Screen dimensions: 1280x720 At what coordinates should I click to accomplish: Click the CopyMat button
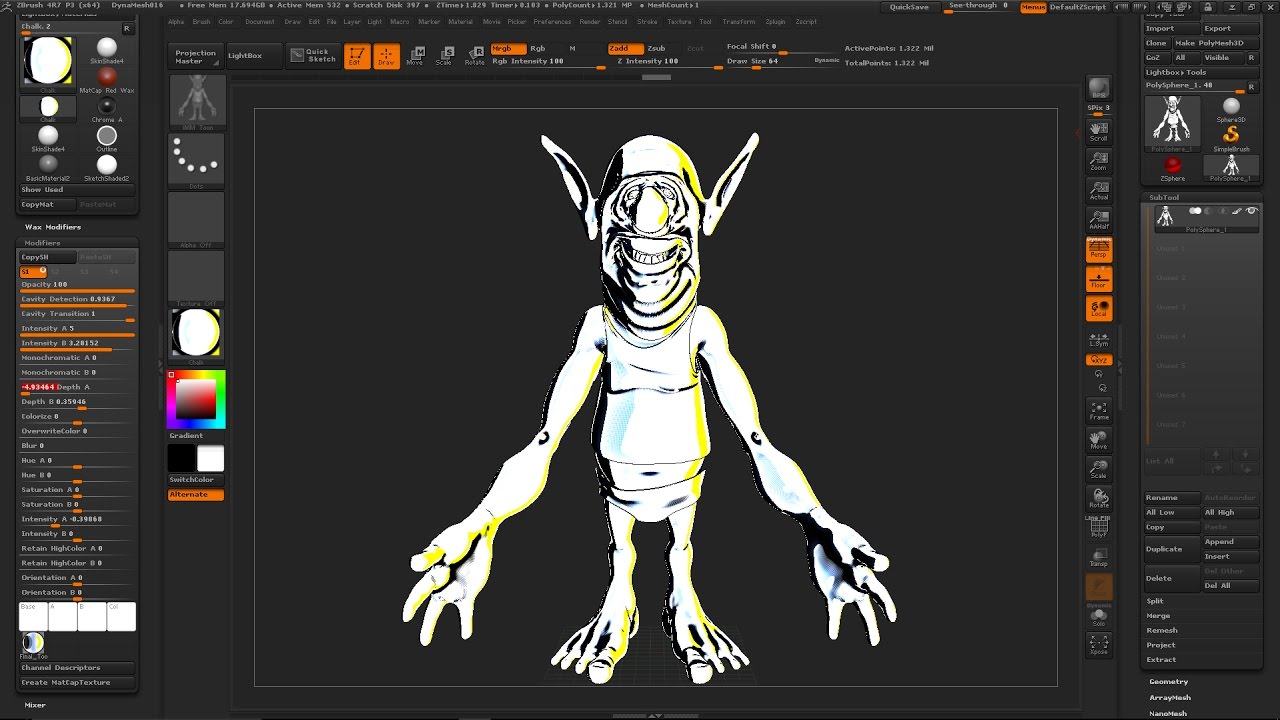48,205
